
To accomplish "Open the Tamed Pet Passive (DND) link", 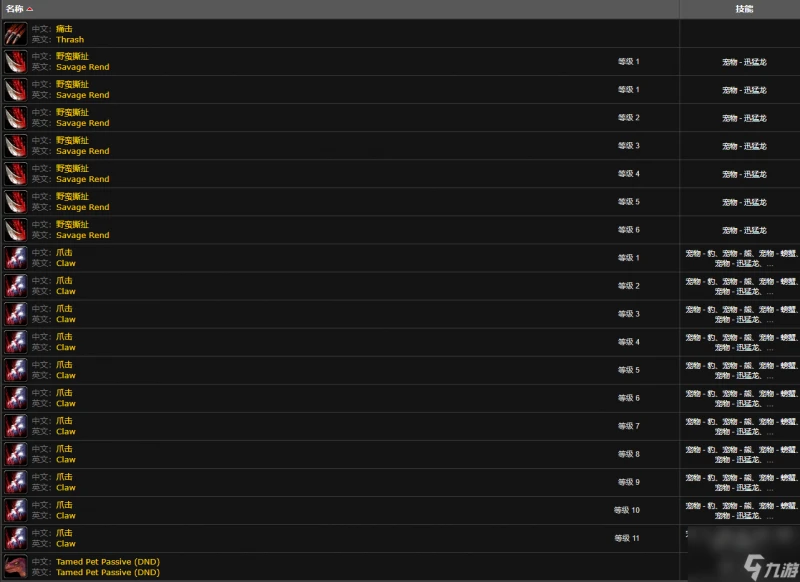I will pyautogui.click(x=107, y=572).
